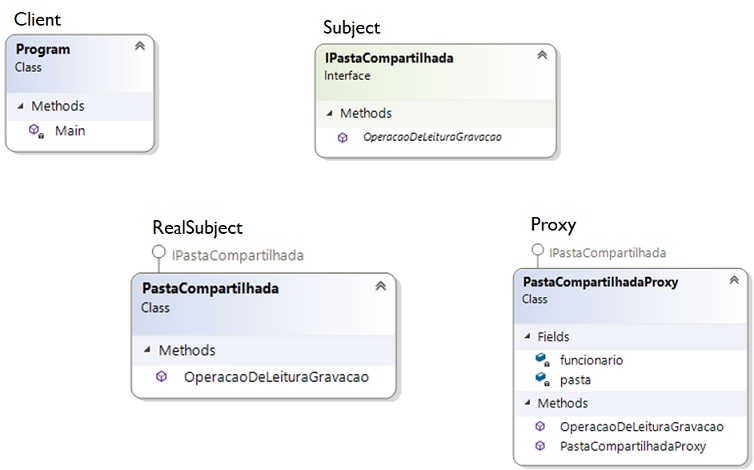The image size is (754, 470).
Task: Collapse Fields section in PastaCompartilhadaProxy
Action: tap(528, 337)
